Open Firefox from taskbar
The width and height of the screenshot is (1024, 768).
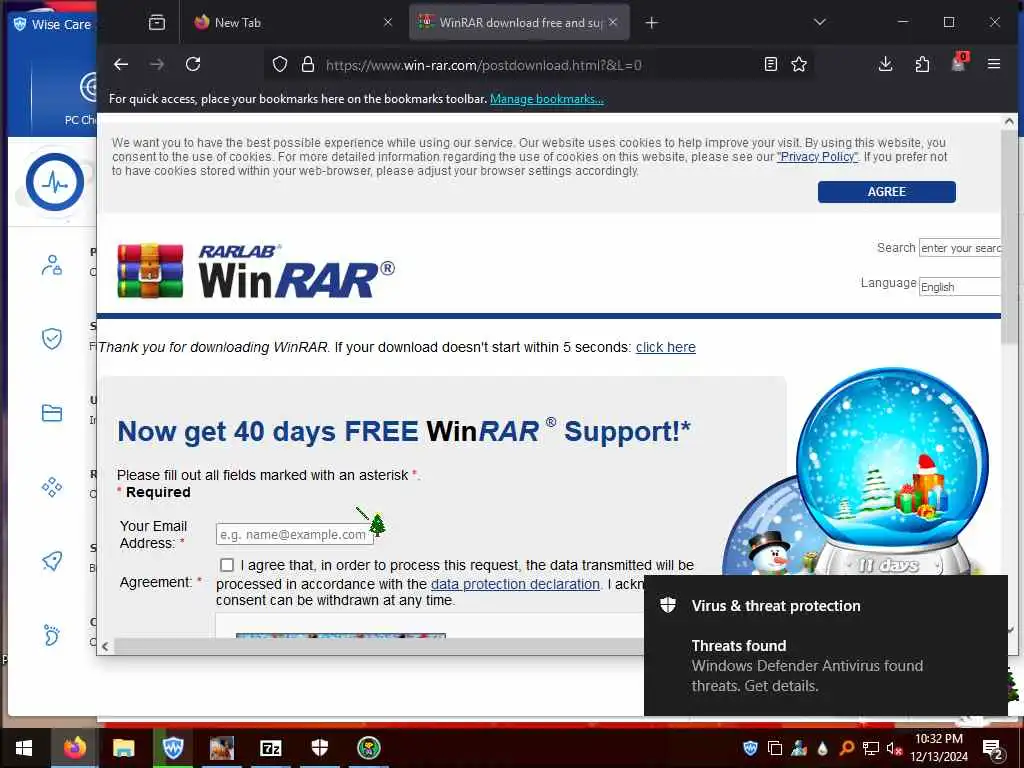click(74, 748)
